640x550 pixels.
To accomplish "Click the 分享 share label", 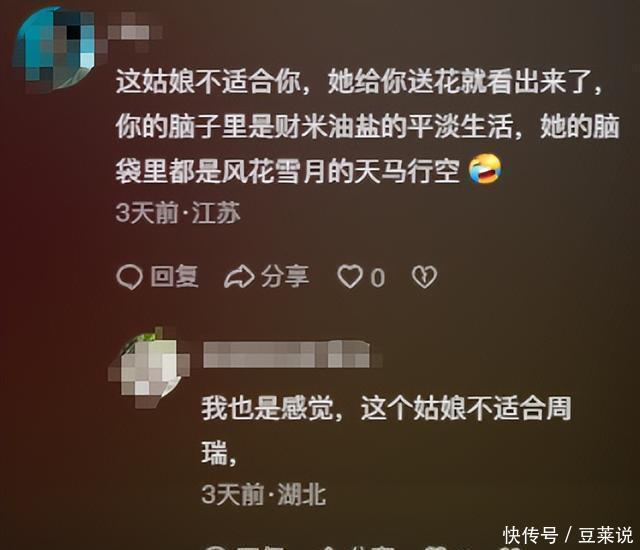I will (x=285, y=277).
